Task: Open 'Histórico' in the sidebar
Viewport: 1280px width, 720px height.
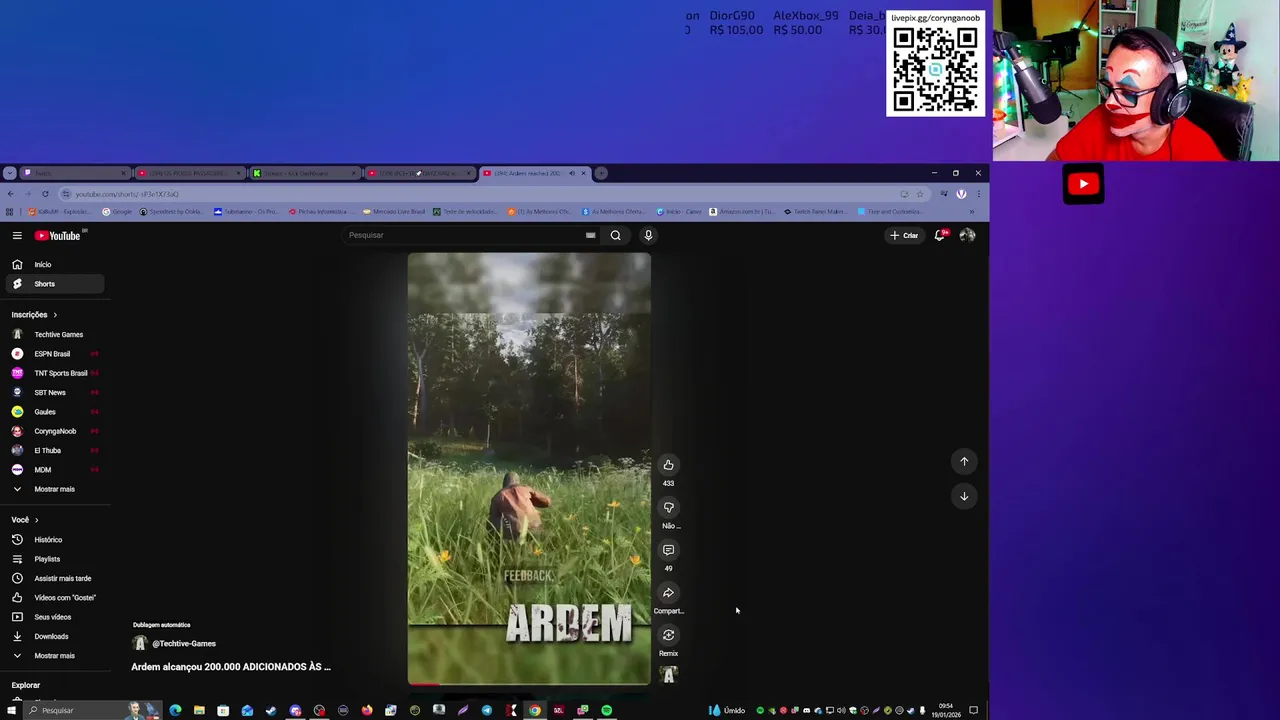Action: pyautogui.click(x=55, y=540)
